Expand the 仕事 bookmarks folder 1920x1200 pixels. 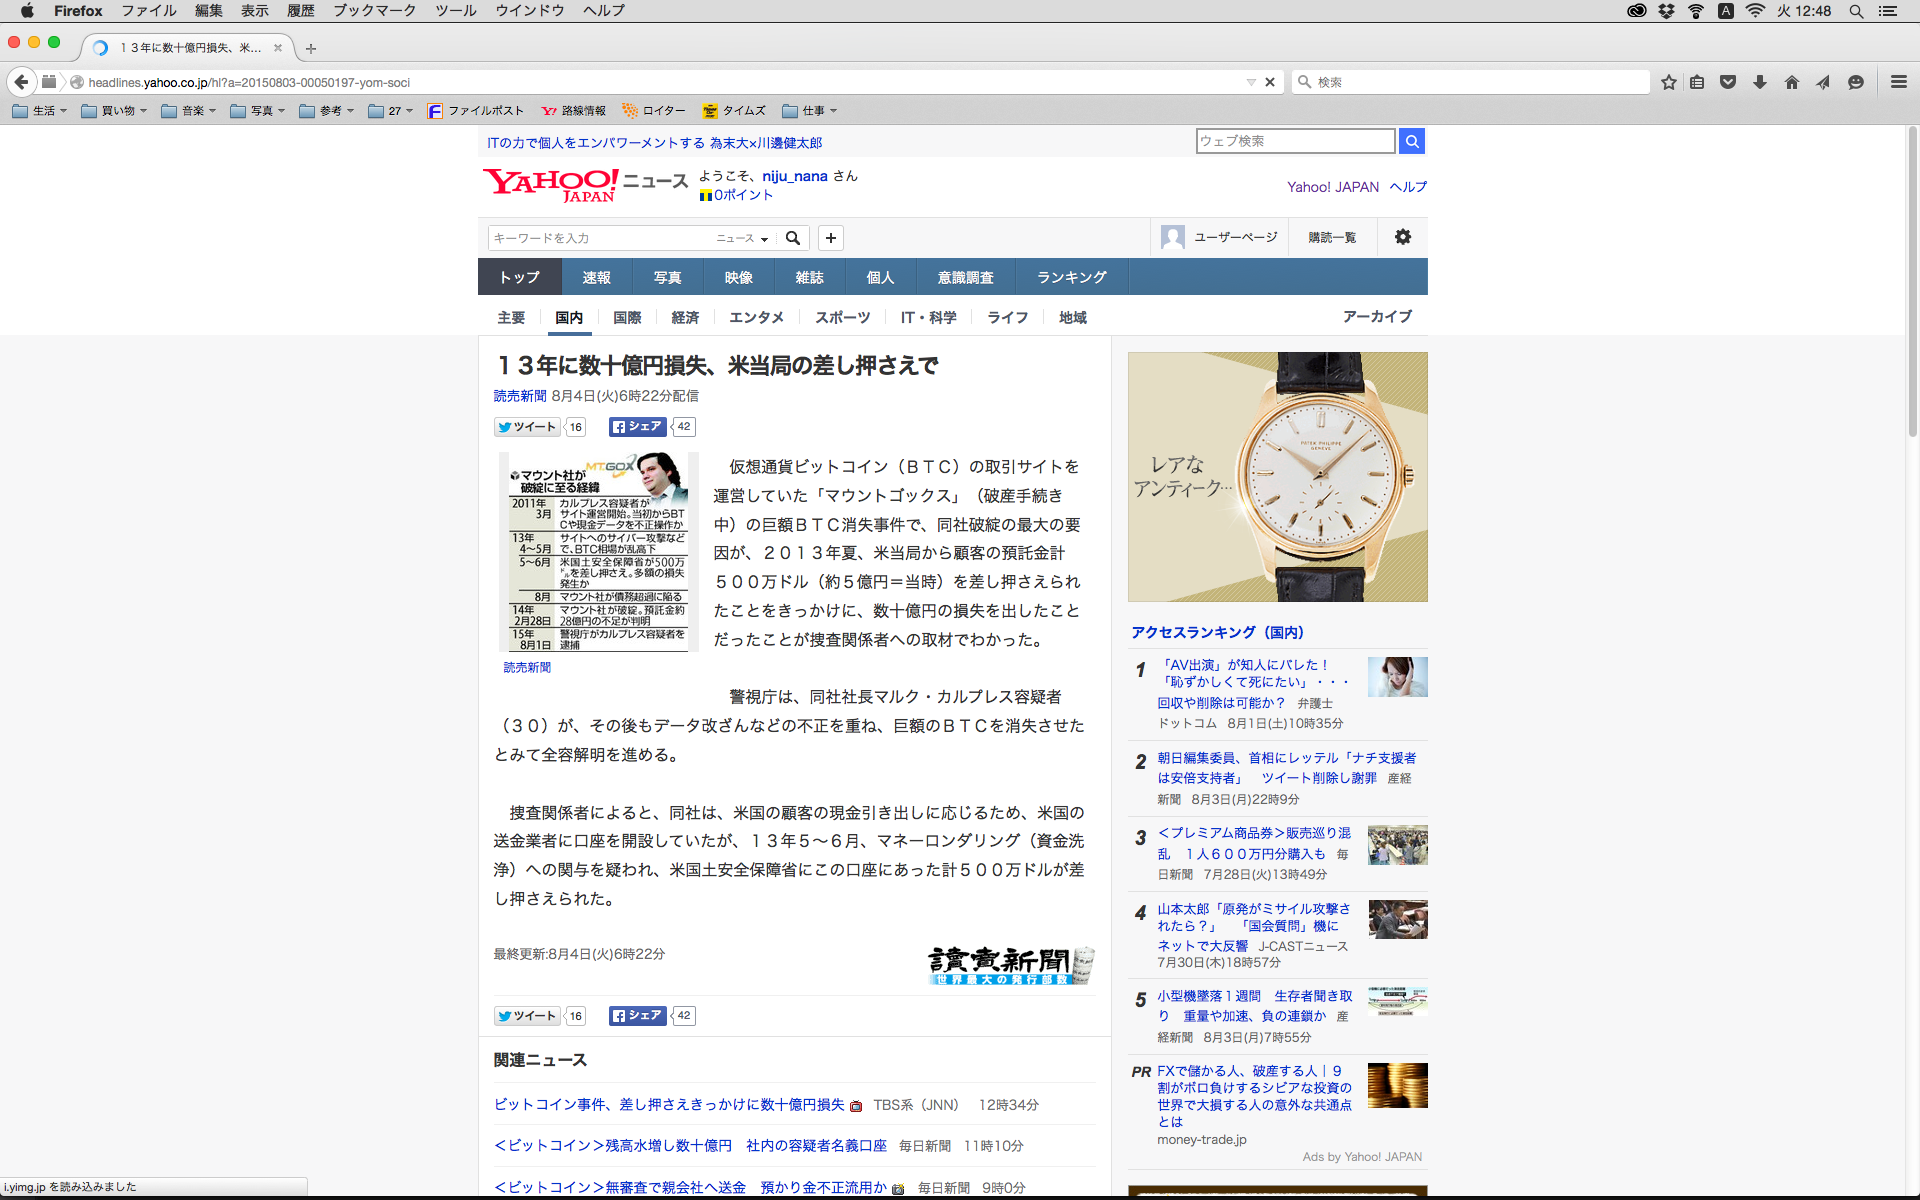point(810,111)
